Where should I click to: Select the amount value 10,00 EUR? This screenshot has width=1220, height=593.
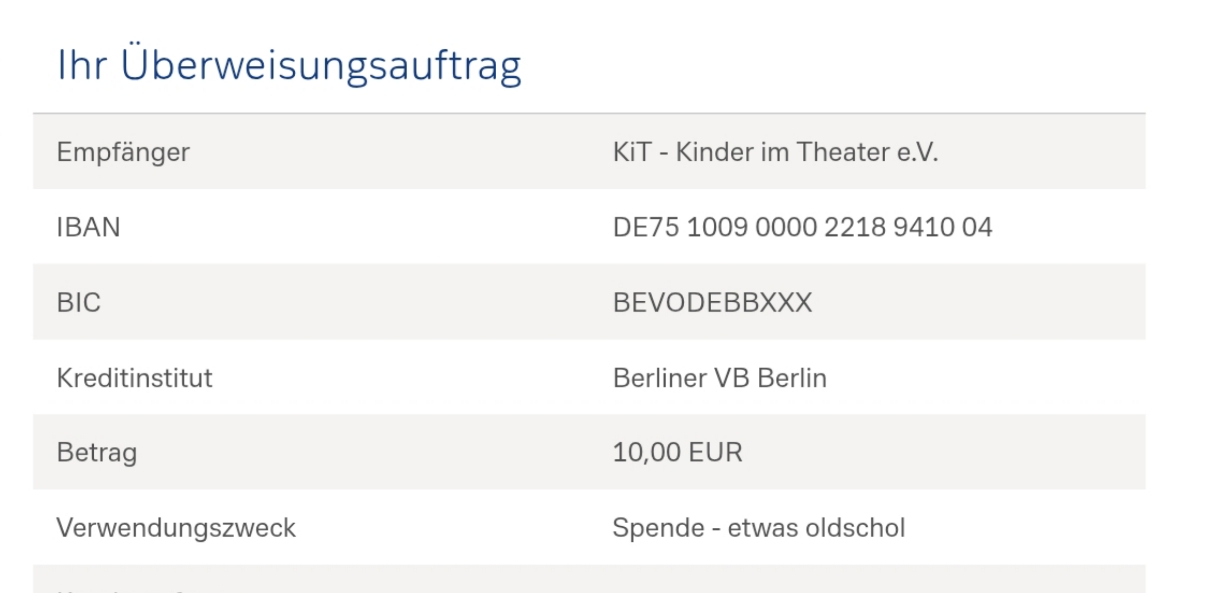pyautogui.click(x=677, y=453)
